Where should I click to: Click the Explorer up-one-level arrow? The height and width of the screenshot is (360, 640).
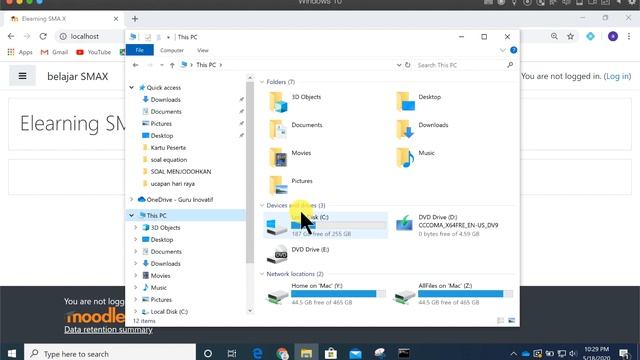172,65
